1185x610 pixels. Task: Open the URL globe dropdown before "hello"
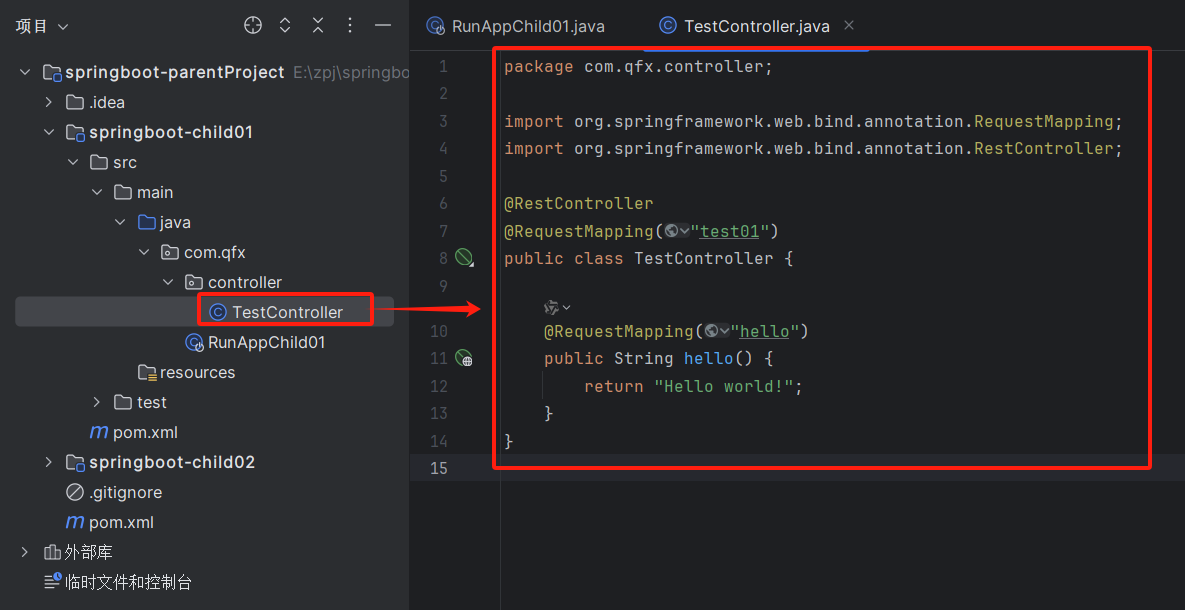point(716,331)
